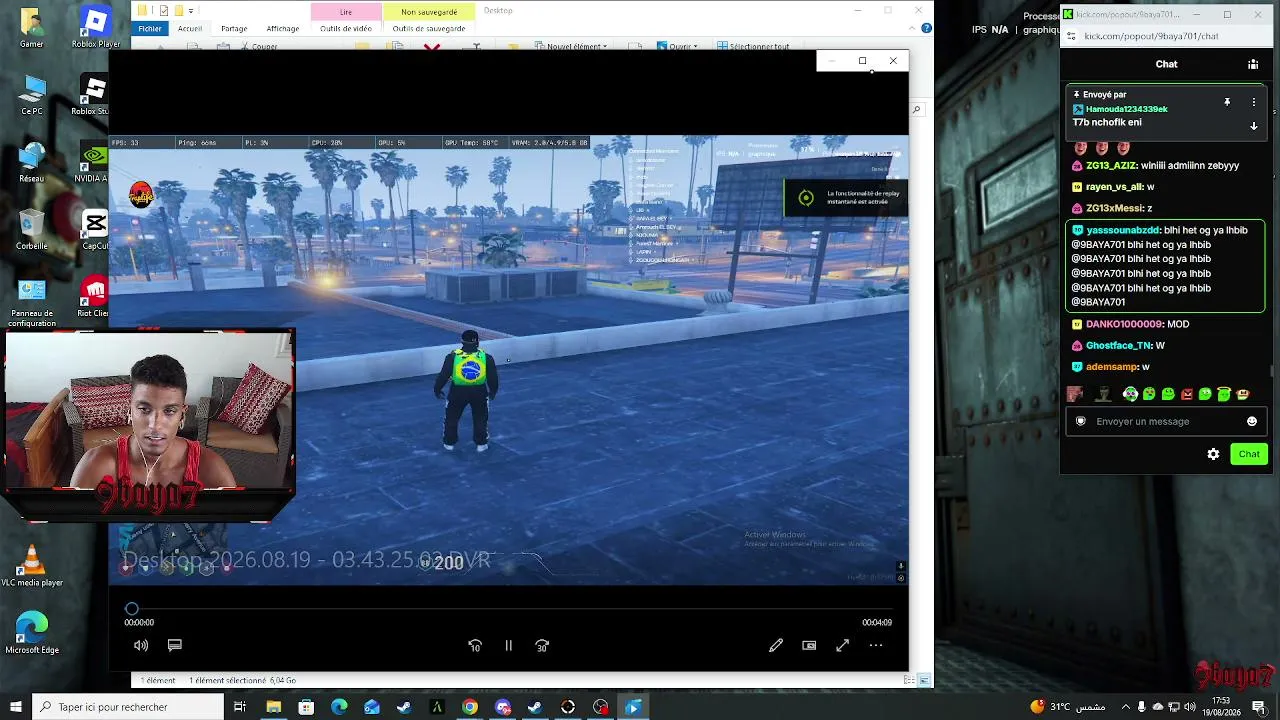Open the player's more options menu
Image resolution: width=1280 pixels, height=720 pixels.
(876, 646)
